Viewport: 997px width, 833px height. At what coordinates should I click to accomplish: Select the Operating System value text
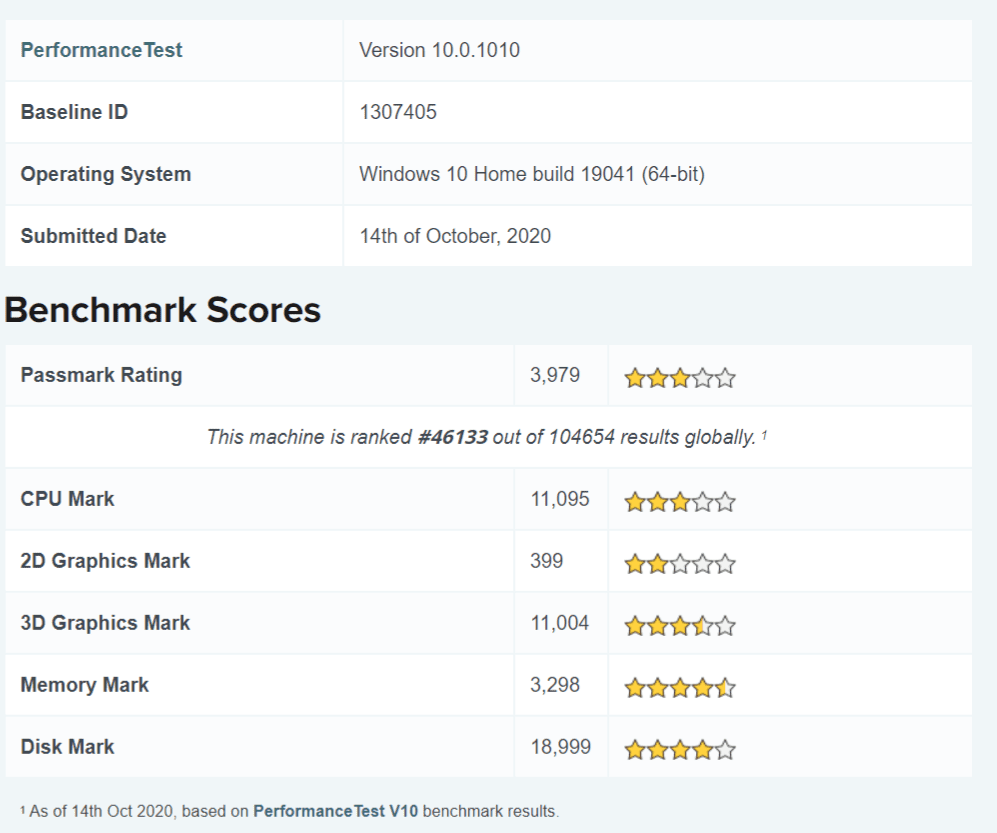531,174
